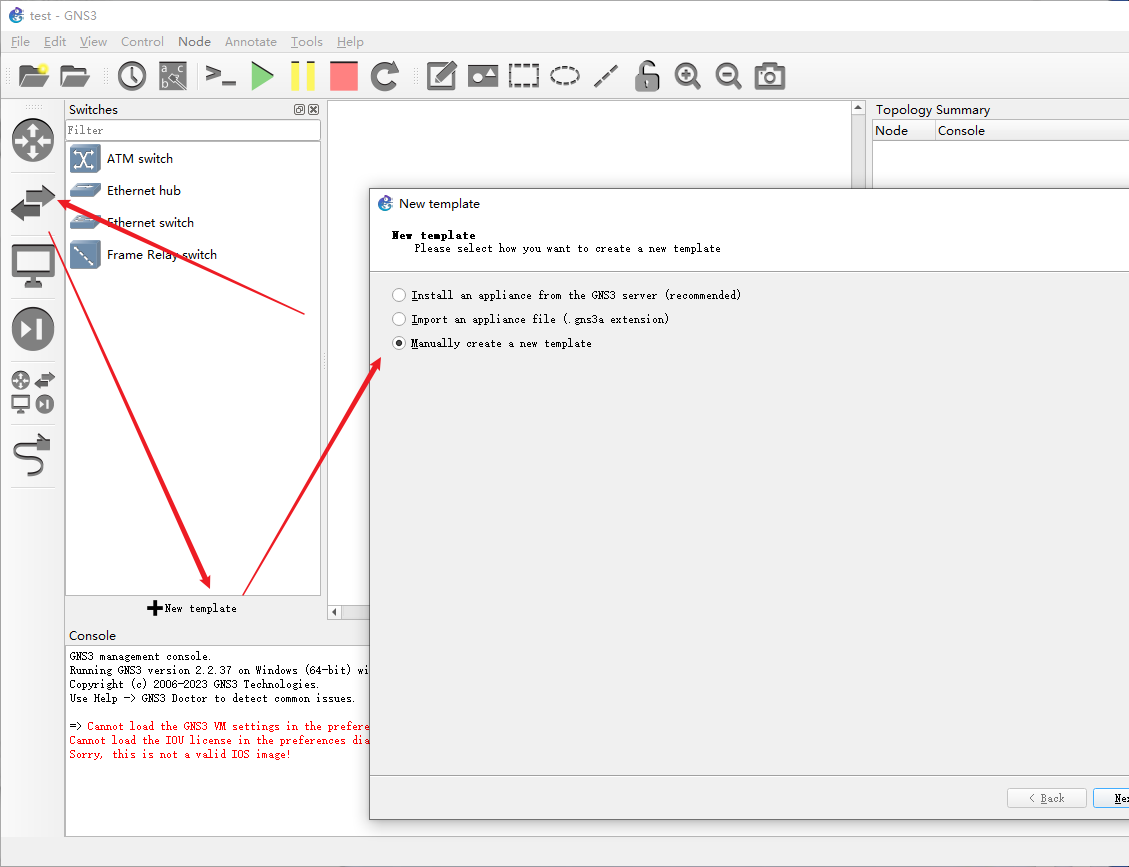Image resolution: width=1129 pixels, height=867 pixels.
Task: Select Import an appliance file option
Action: click(530, 319)
